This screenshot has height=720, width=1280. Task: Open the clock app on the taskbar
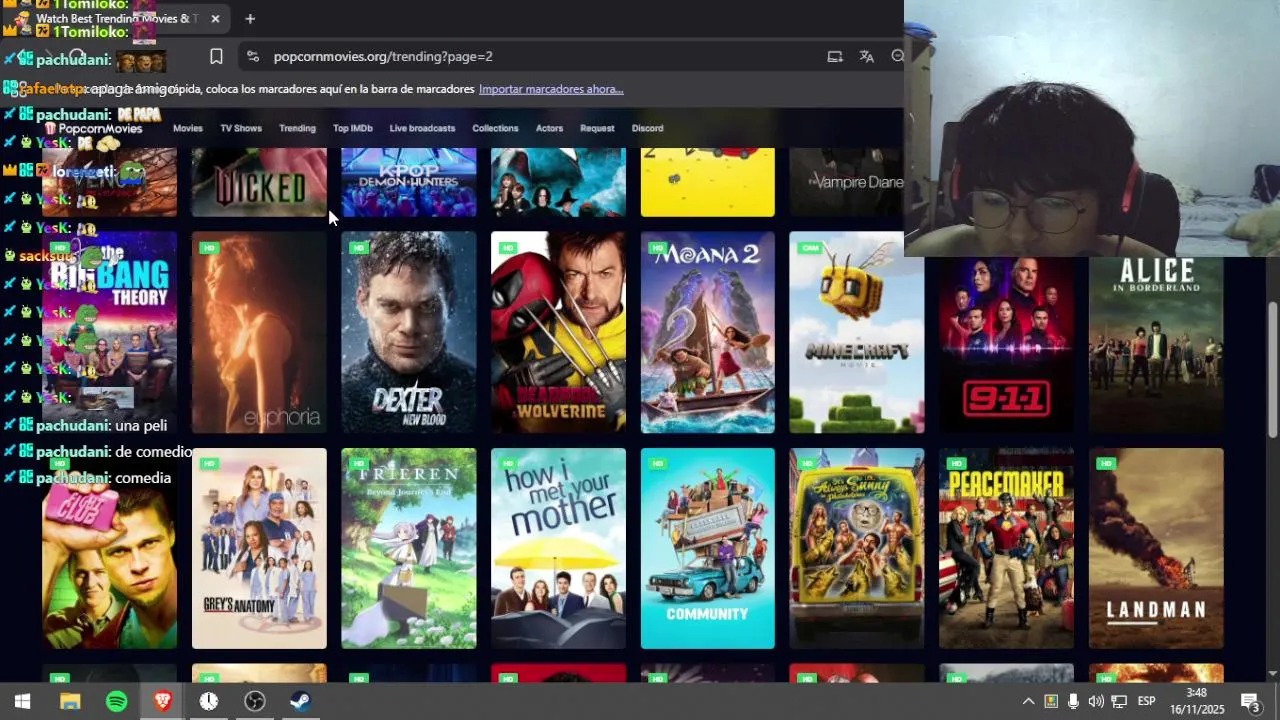(208, 701)
